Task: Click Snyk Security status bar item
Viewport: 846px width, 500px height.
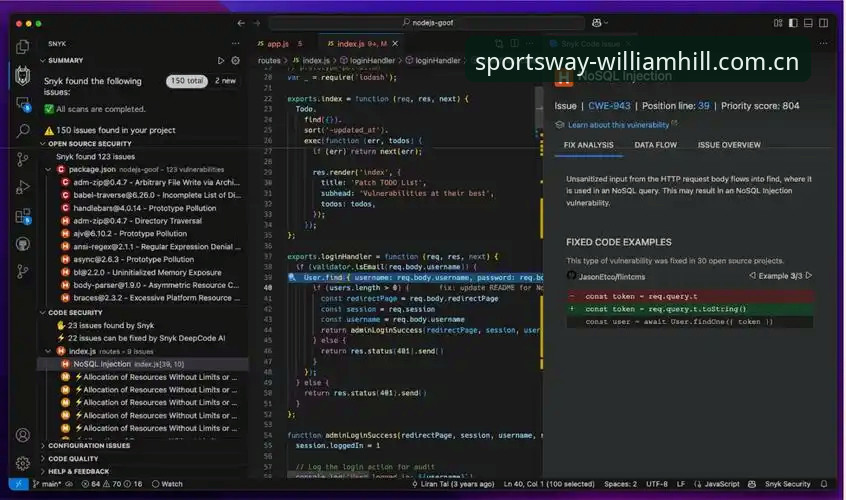Action: tap(787, 484)
